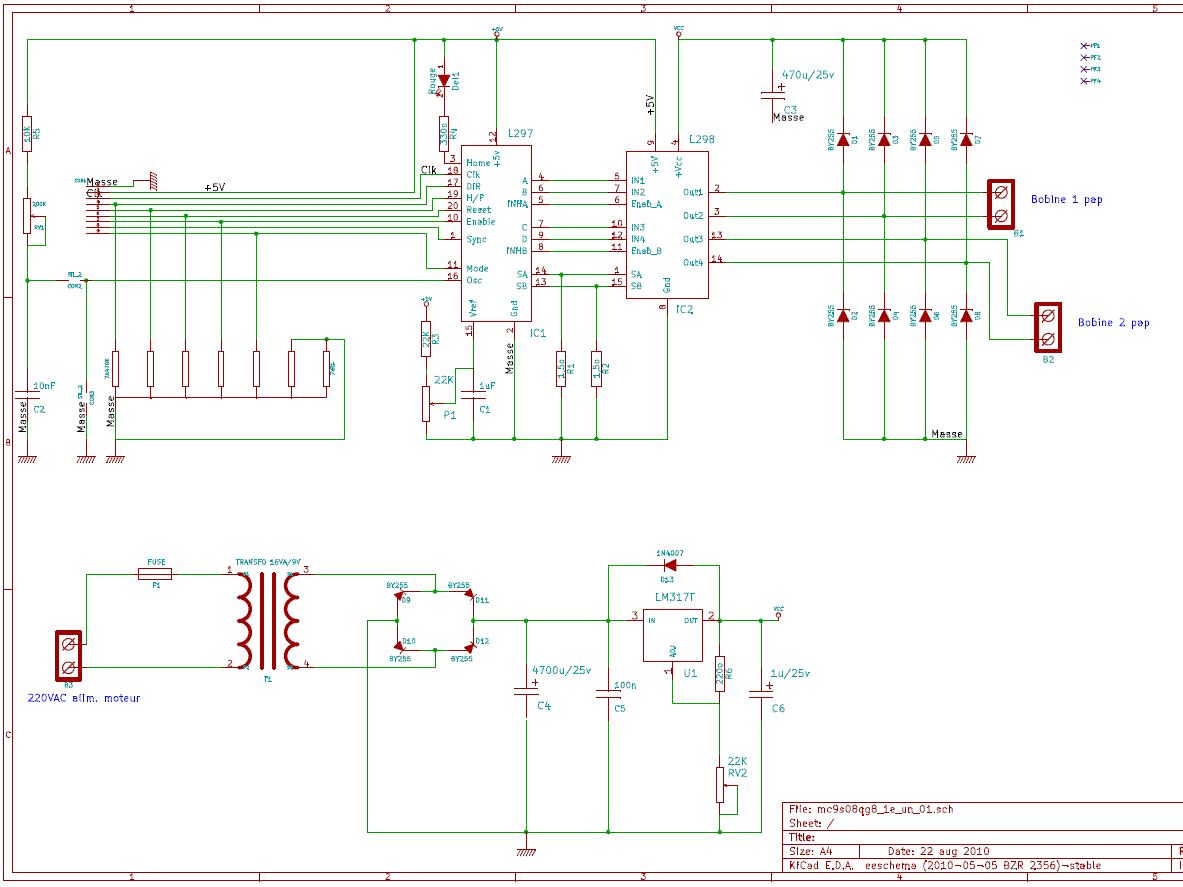
Task: Select terminal block B3 mains input
Action: pyautogui.click(x=69, y=655)
